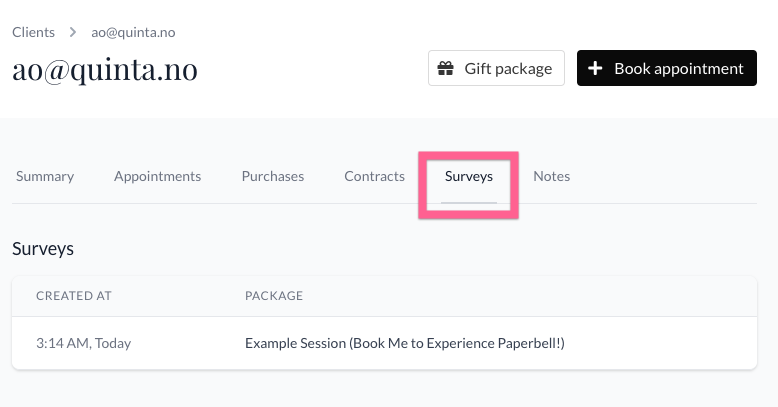The width and height of the screenshot is (778, 407).
Task: Click the Gift package button label
Action: coord(508,68)
